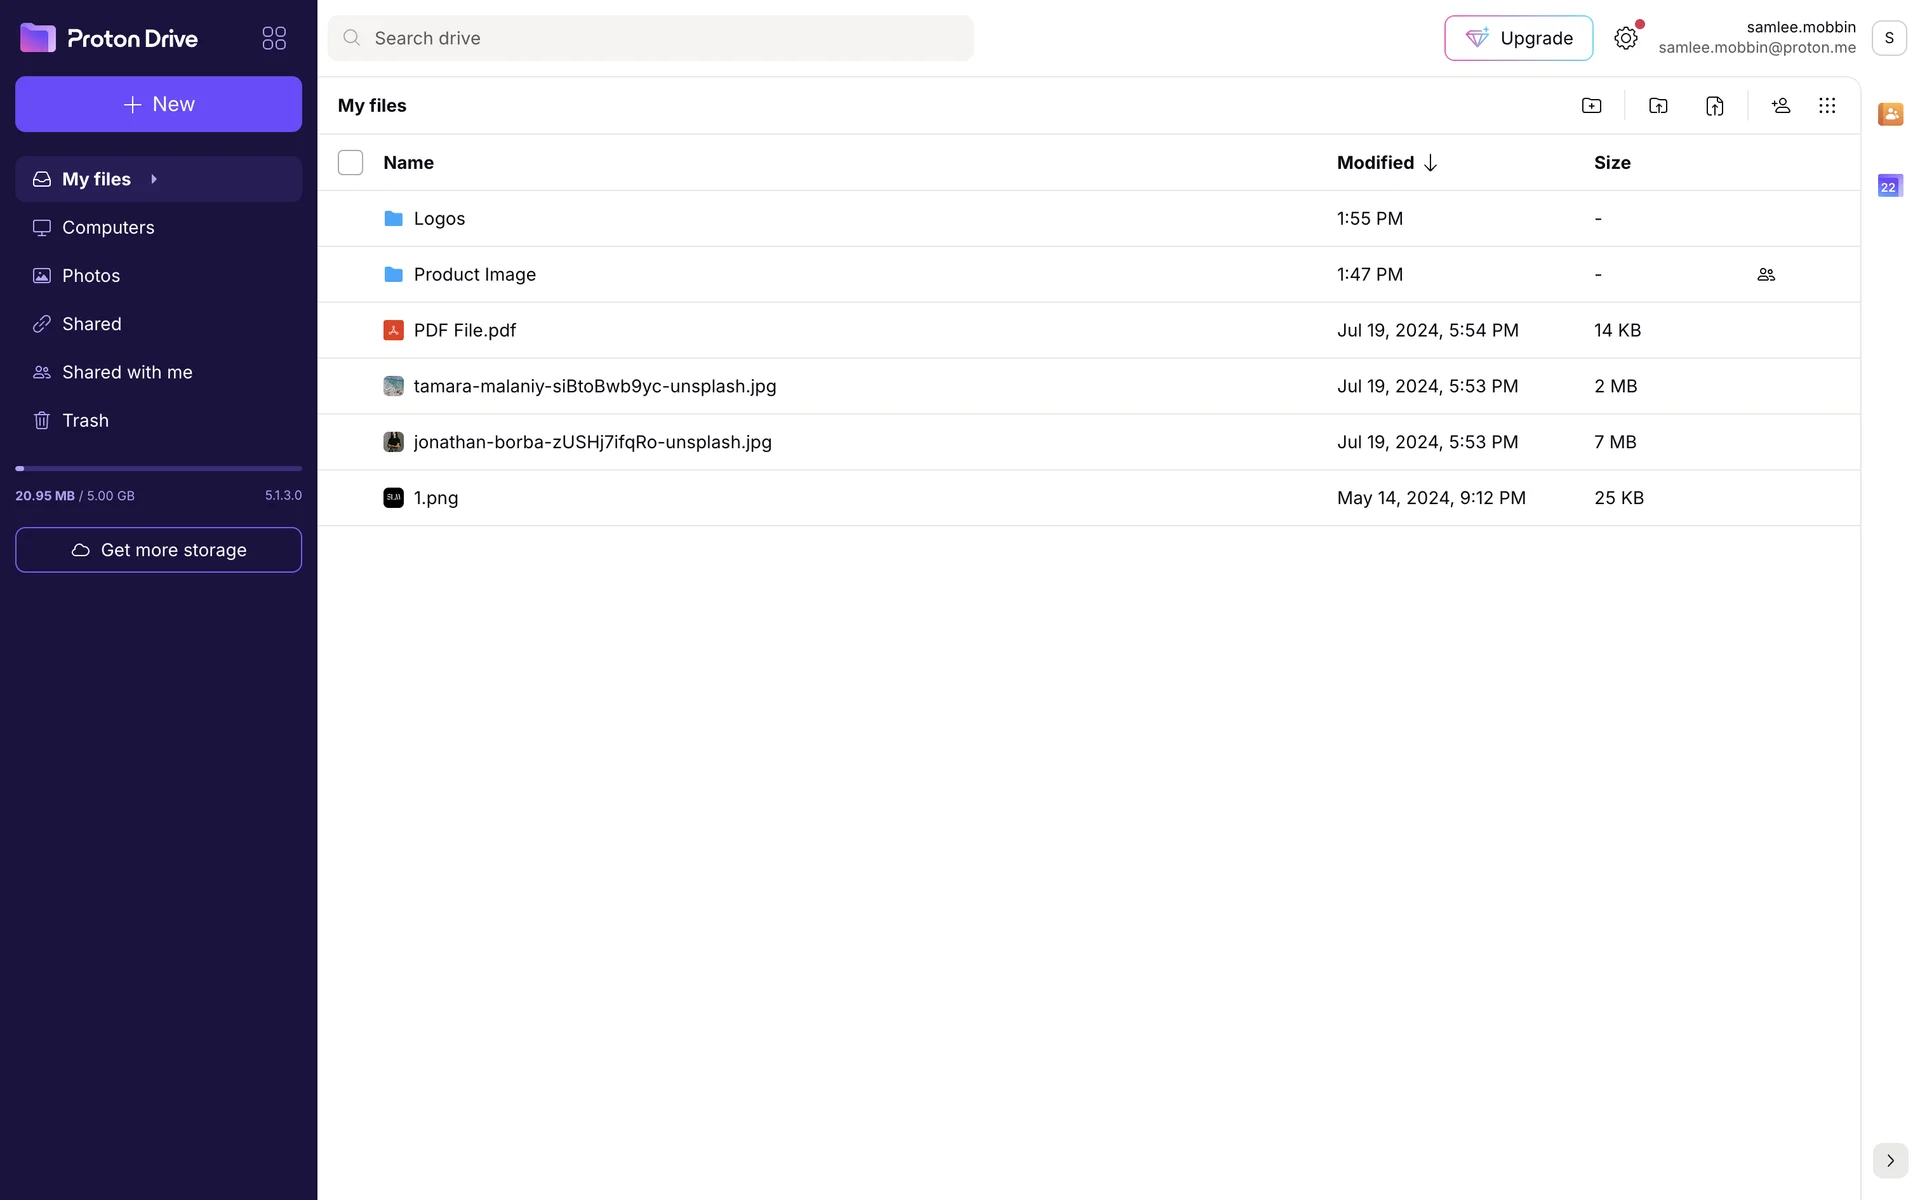Switch to grid layout view icon
The image size is (1920, 1200).
(1827, 106)
